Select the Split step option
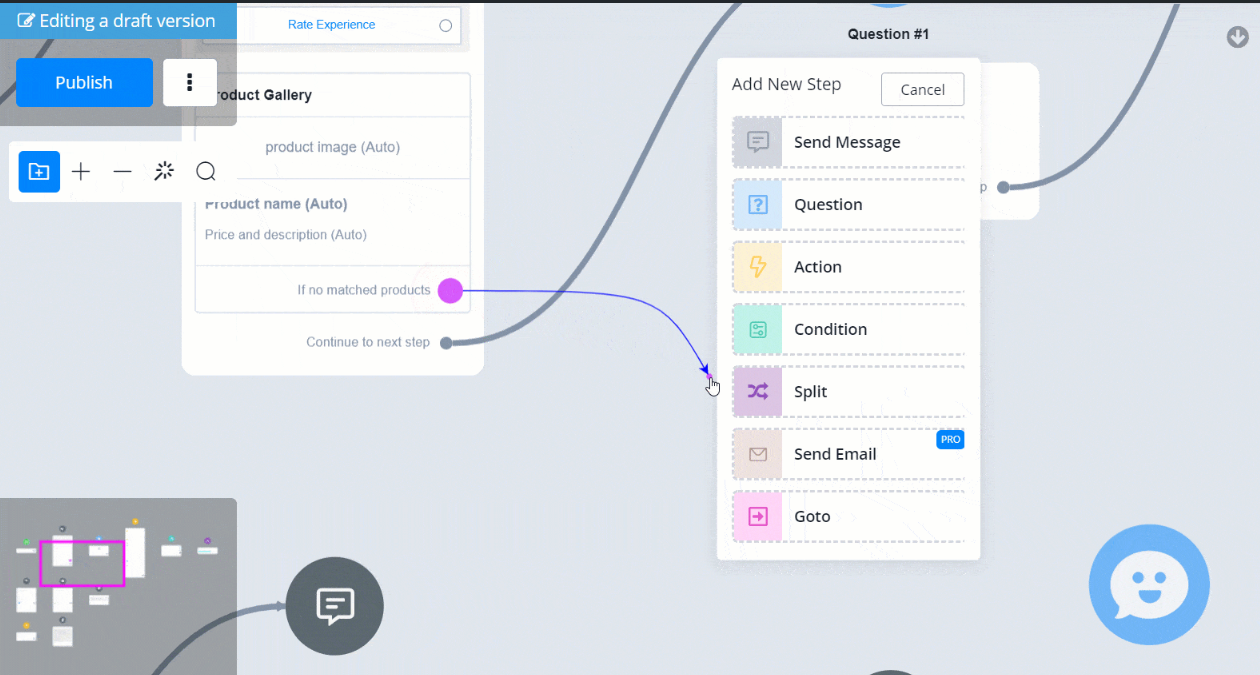The height and width of the screenshot is (675, 1260). point(848,392)
